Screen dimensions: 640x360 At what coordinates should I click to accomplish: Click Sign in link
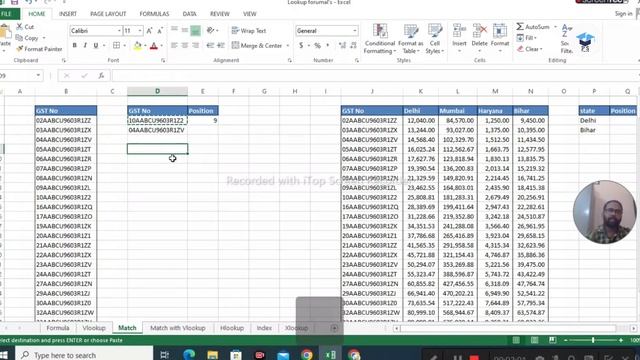tap(623, 14)
